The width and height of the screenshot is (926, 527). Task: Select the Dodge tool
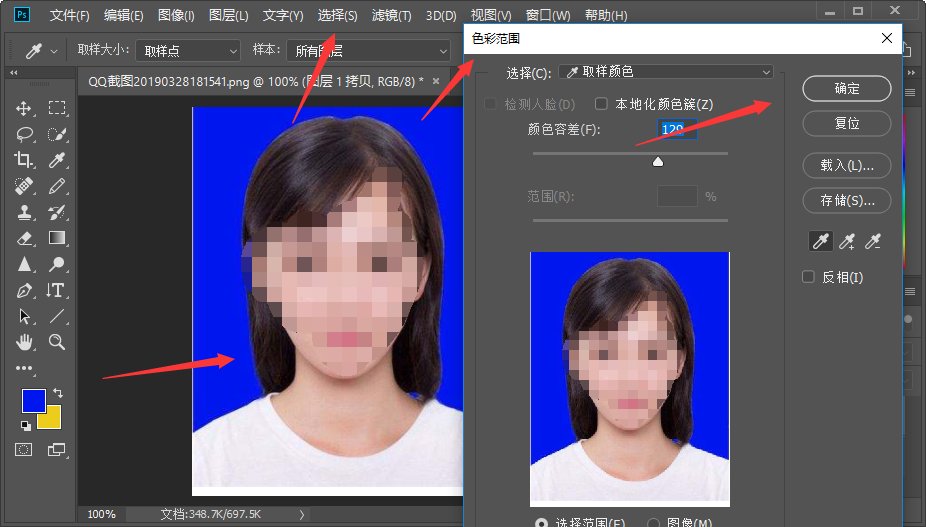[57, 264]
